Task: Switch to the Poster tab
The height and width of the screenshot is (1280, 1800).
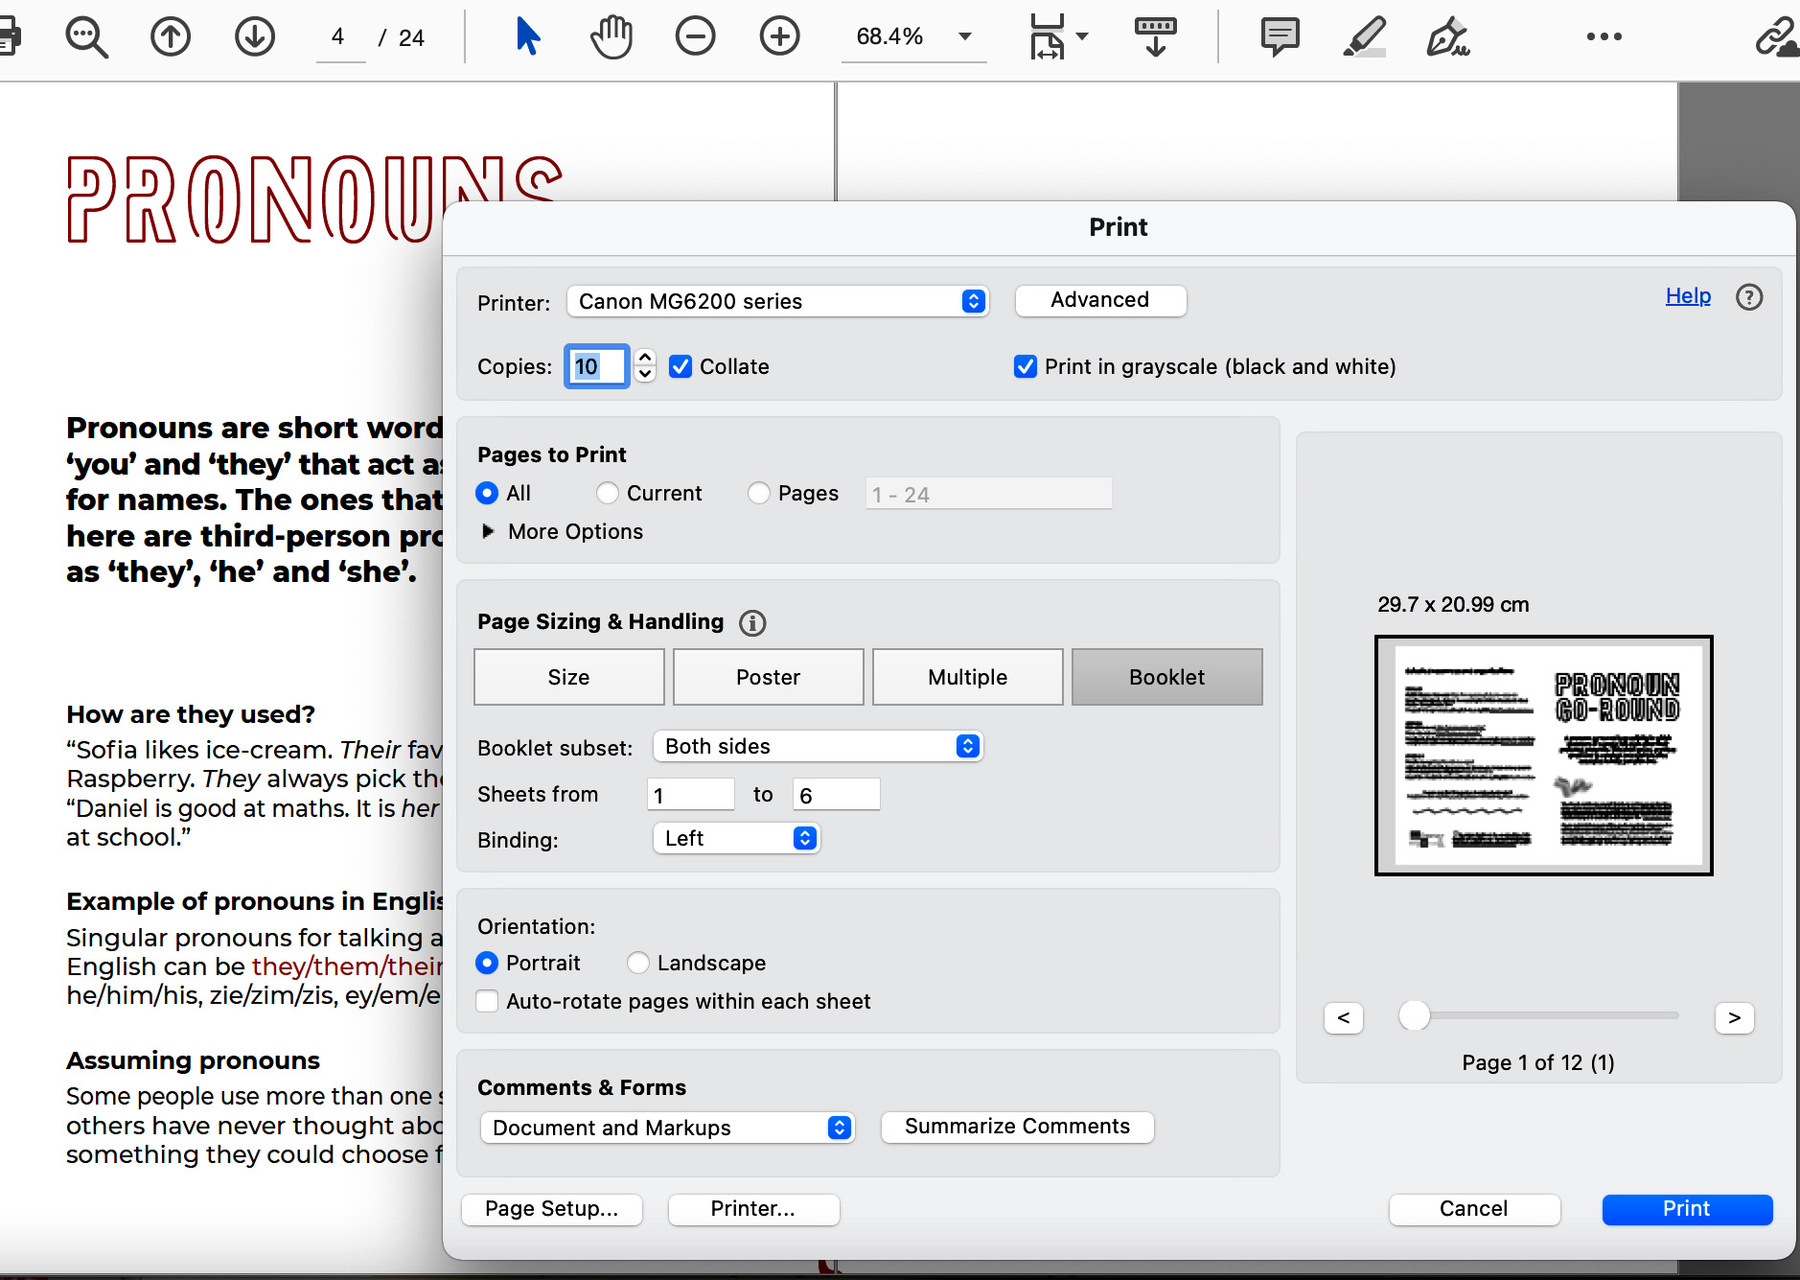Action: pyautogui.click(x=768, y=677)
